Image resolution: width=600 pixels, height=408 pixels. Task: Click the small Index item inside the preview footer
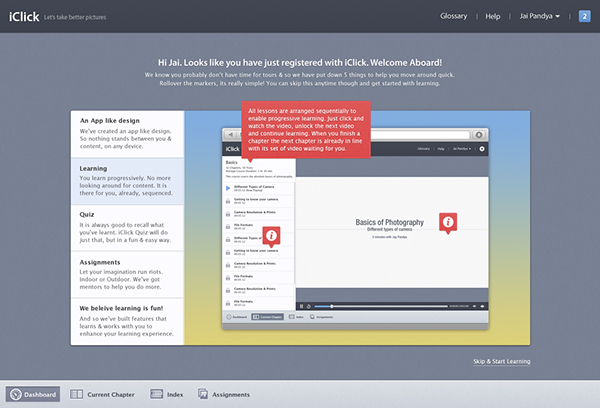pyautogui.click(x=296, y=317)
